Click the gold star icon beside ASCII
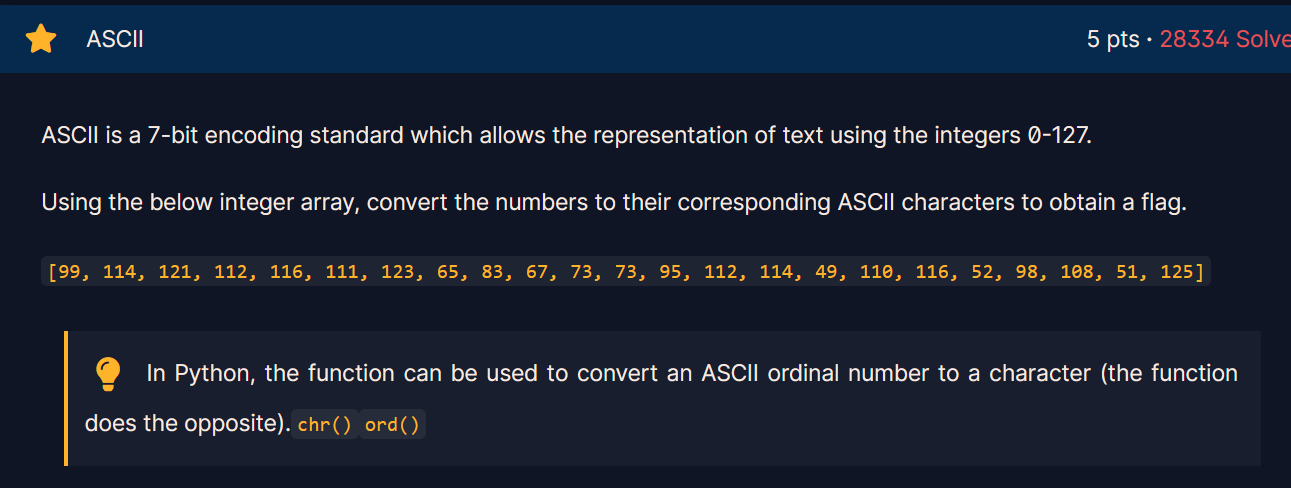The image size is (1291, 488). coord(41,39)
